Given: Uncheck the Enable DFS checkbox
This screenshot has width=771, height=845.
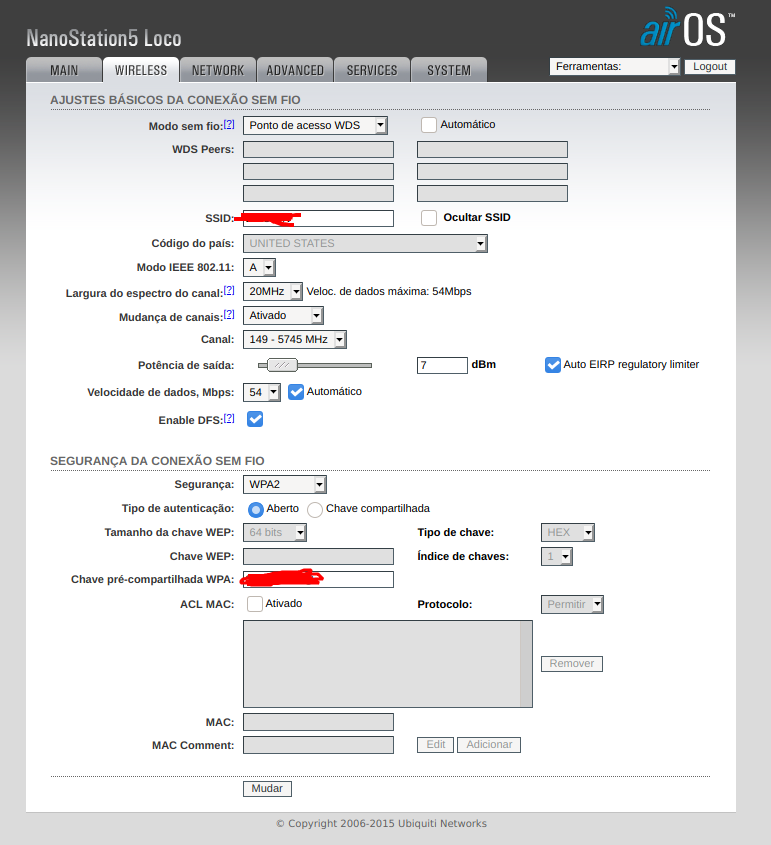Looking at the screenshot, I should point(255,419).
